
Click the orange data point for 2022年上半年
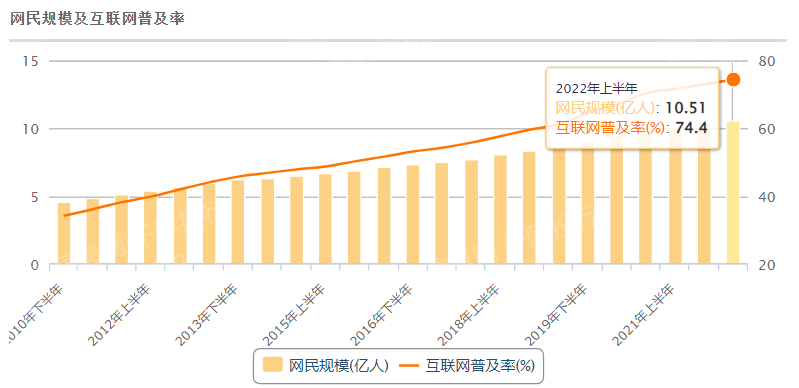click(733, 80)
